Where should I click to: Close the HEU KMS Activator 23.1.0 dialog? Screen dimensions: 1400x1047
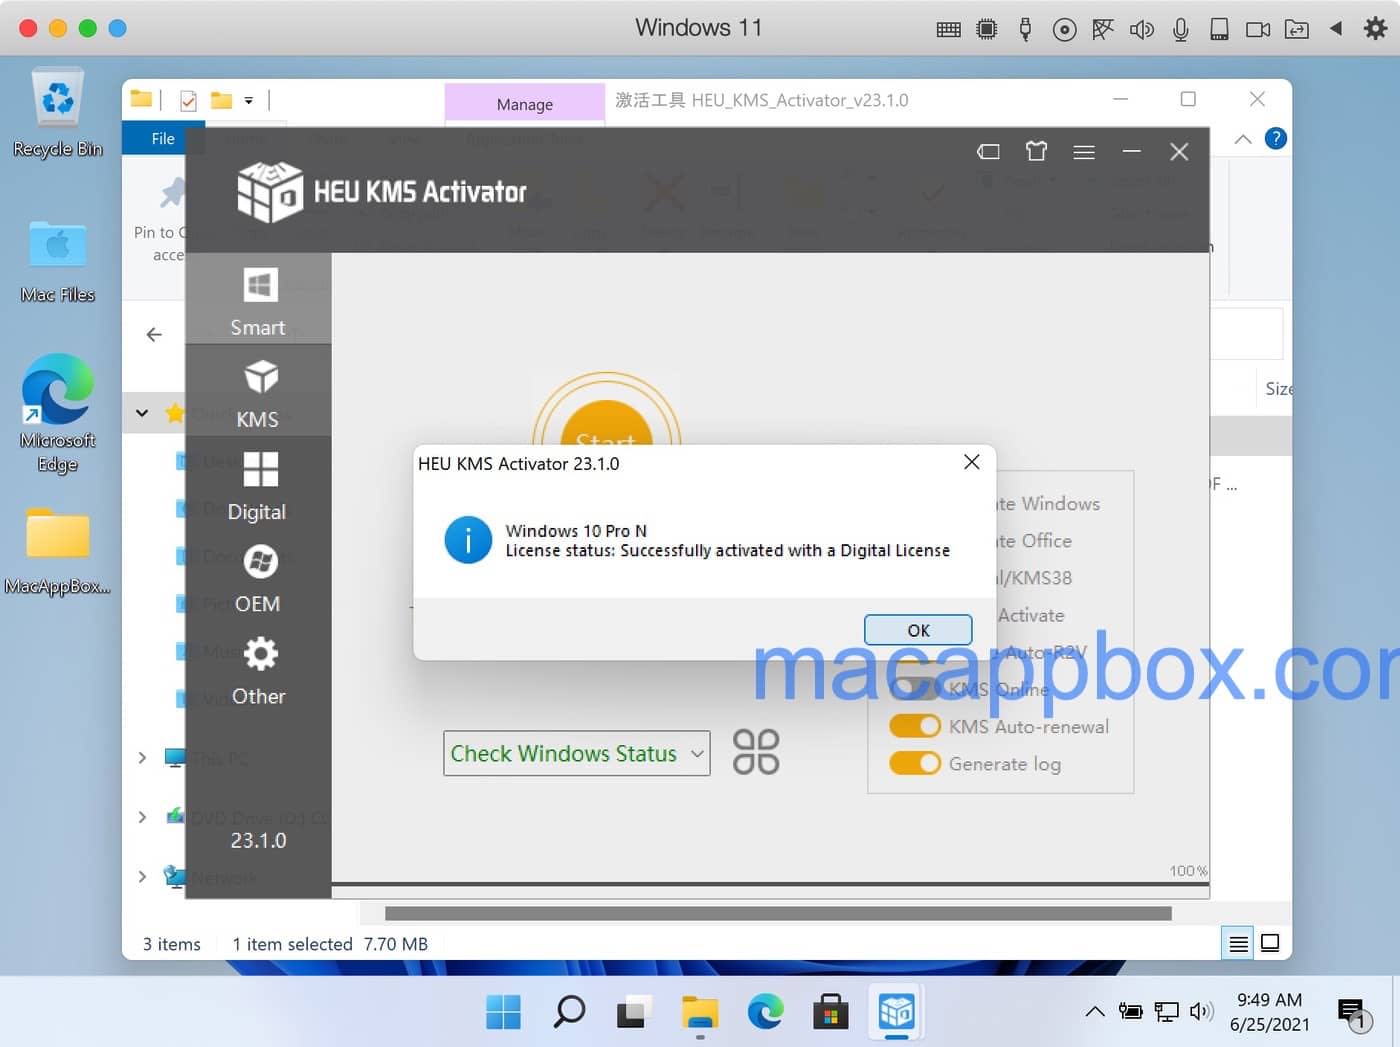(971, 462)
